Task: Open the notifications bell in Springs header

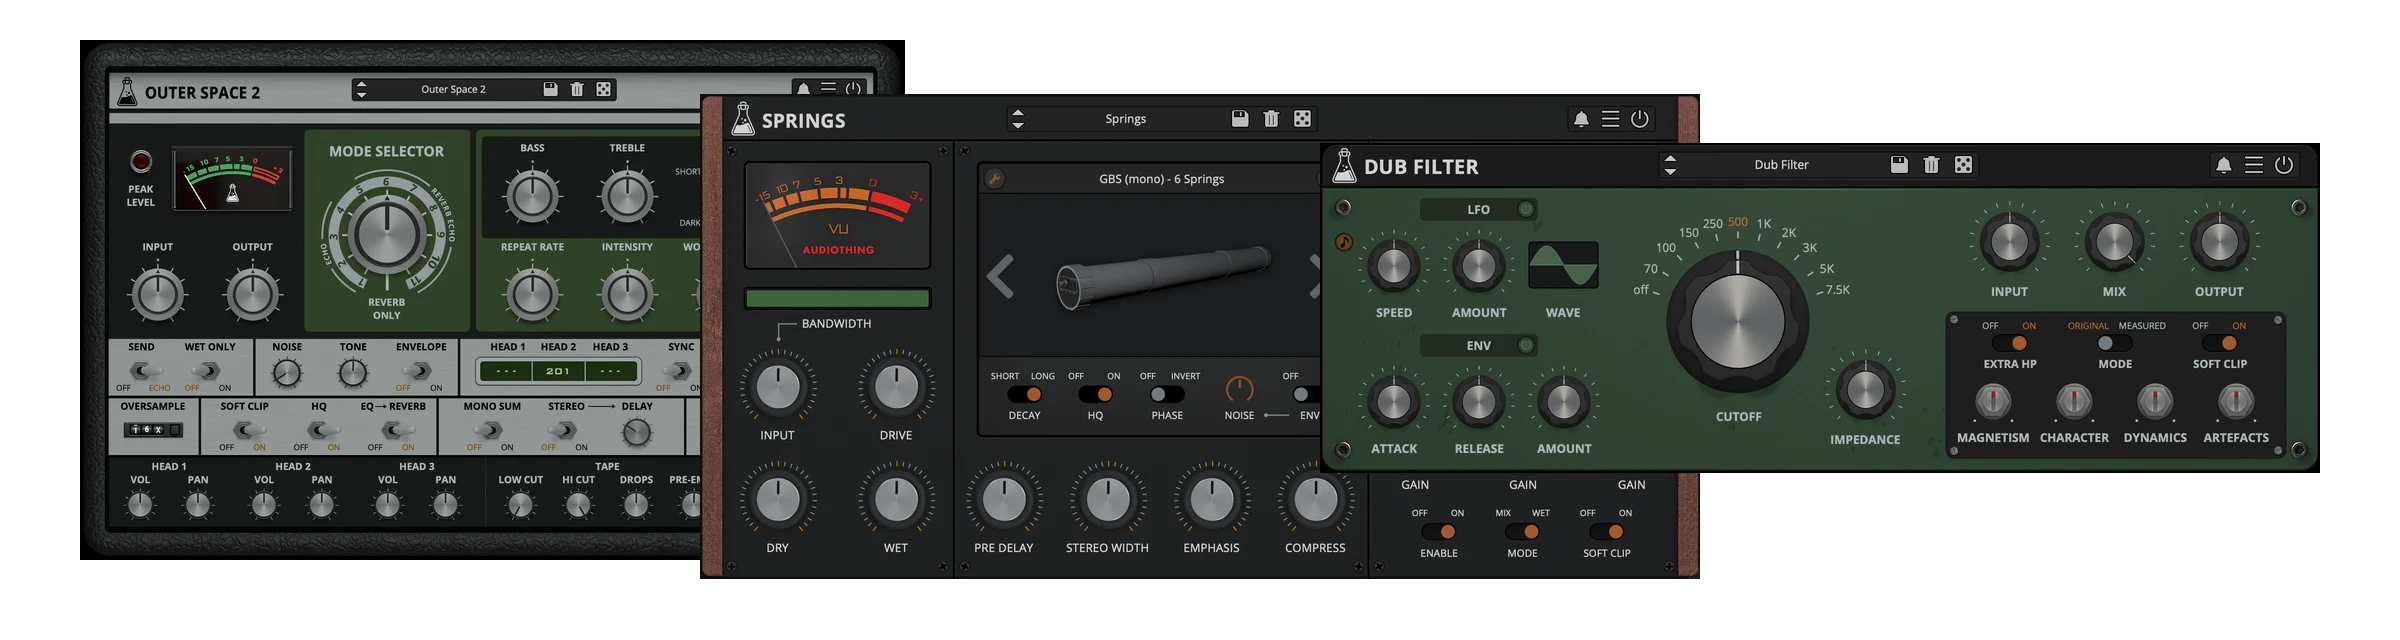Action: point(1581,119)
